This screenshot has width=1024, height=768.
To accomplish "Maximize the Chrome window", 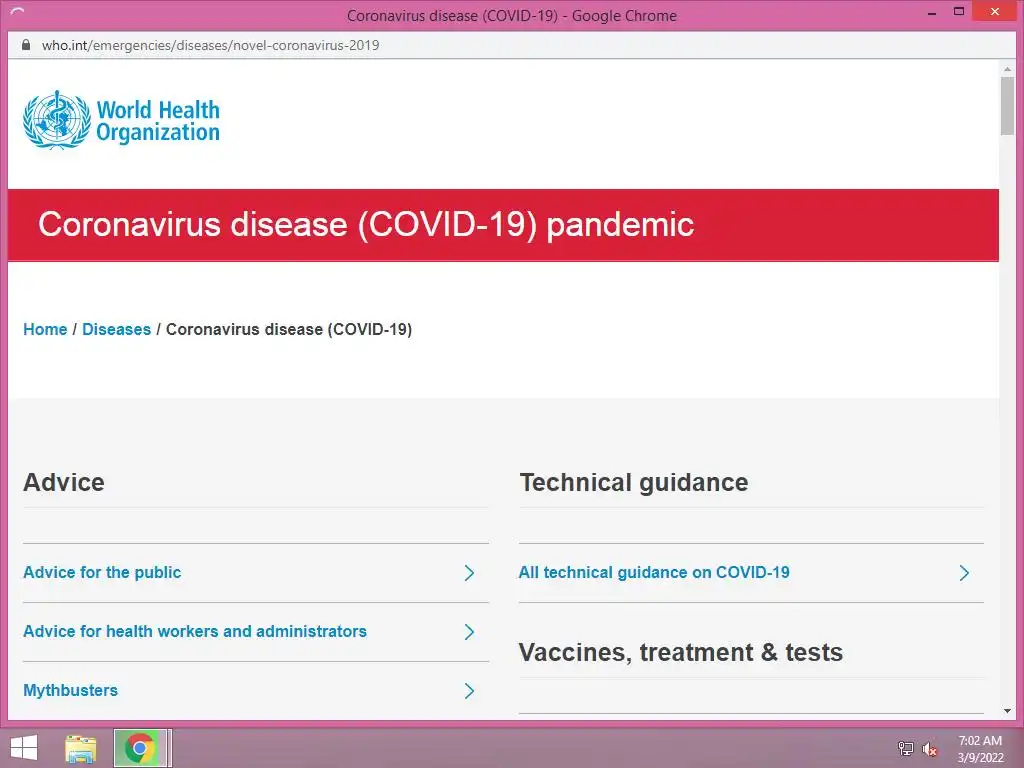I will 959,11.
